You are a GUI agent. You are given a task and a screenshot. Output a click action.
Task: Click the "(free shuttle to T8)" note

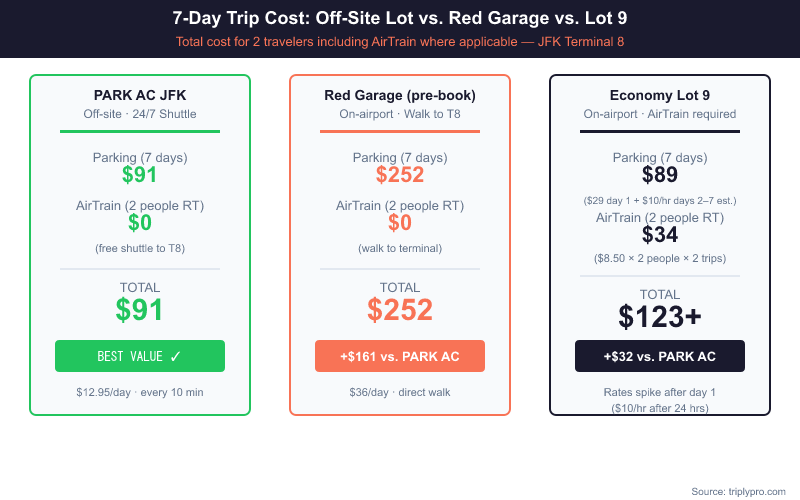[140, 248]
